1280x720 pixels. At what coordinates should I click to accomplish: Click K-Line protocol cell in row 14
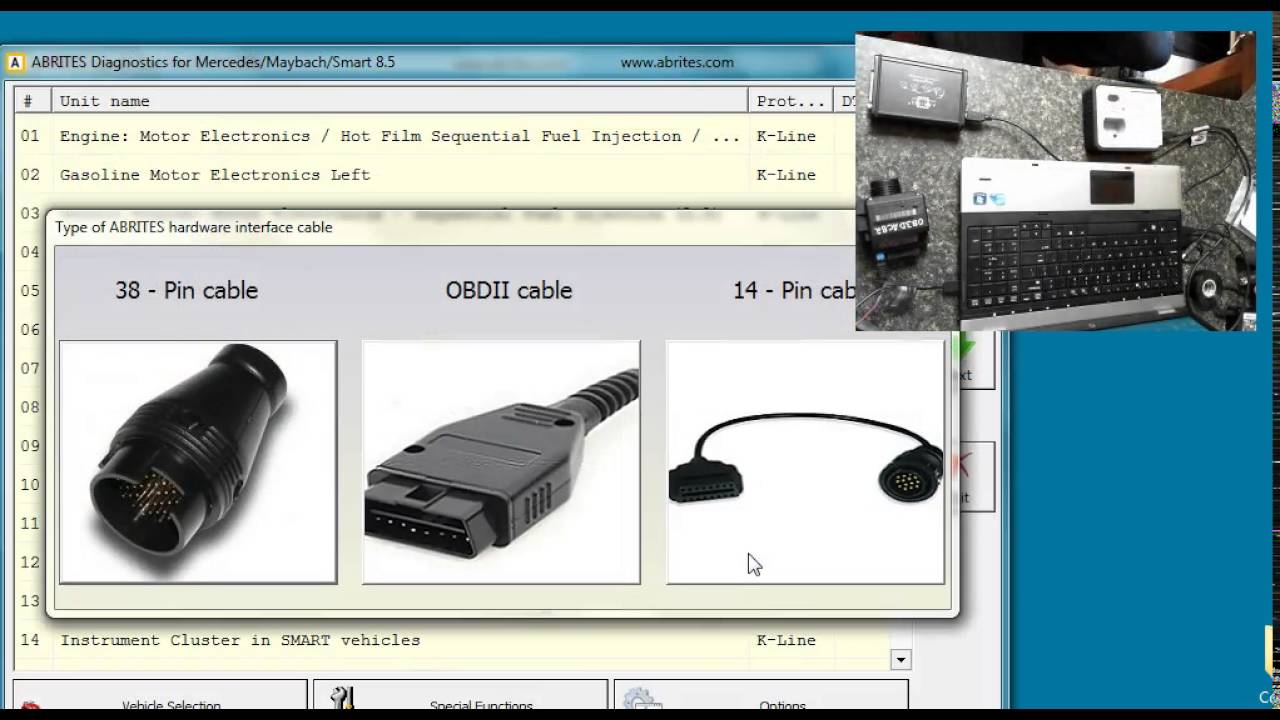[x=786, y=640]
